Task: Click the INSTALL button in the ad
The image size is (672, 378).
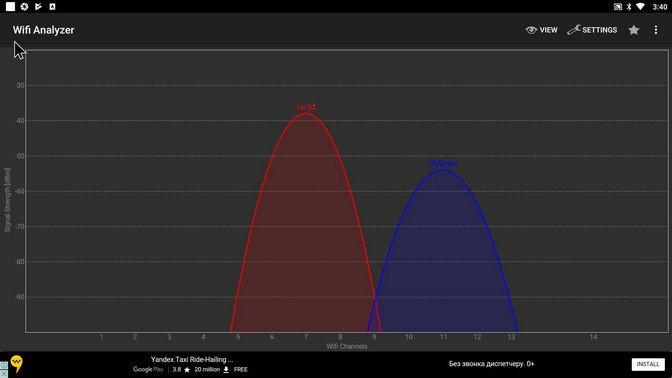Action: [648, 364]
